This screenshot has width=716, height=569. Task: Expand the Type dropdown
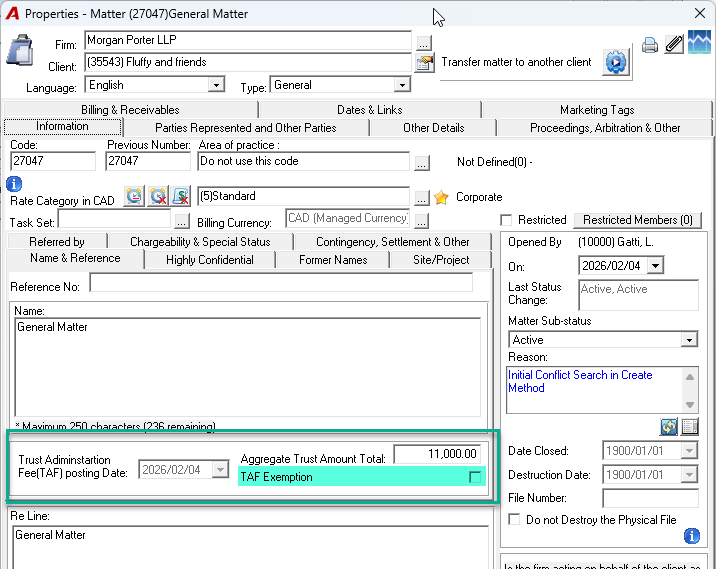click(402, 85)
